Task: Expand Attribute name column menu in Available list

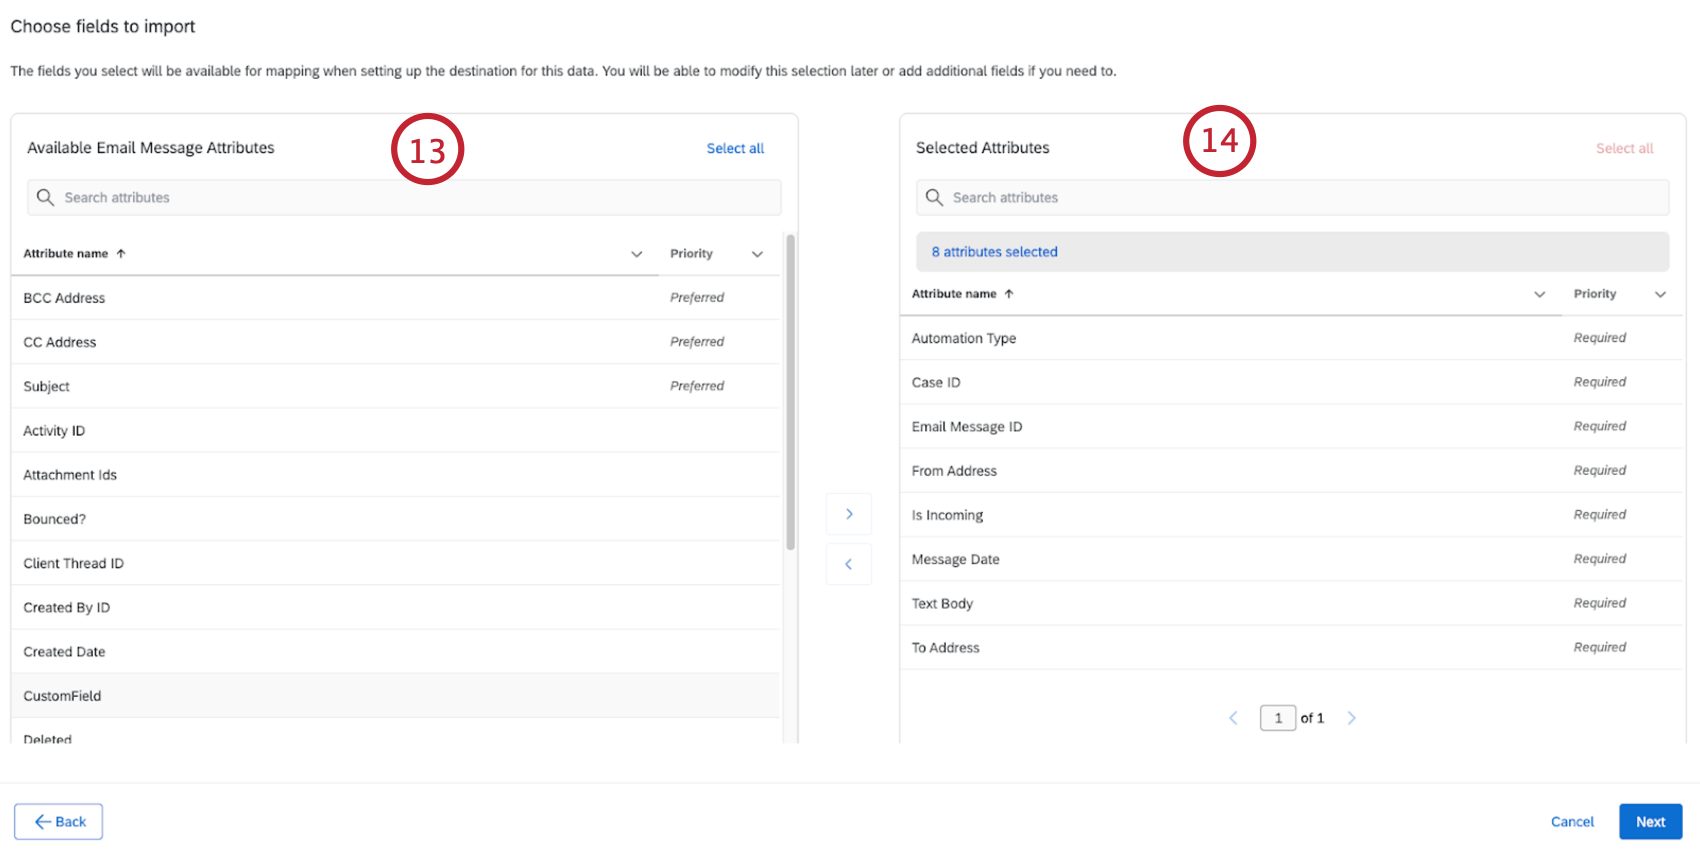Action: tap(636, 254)
